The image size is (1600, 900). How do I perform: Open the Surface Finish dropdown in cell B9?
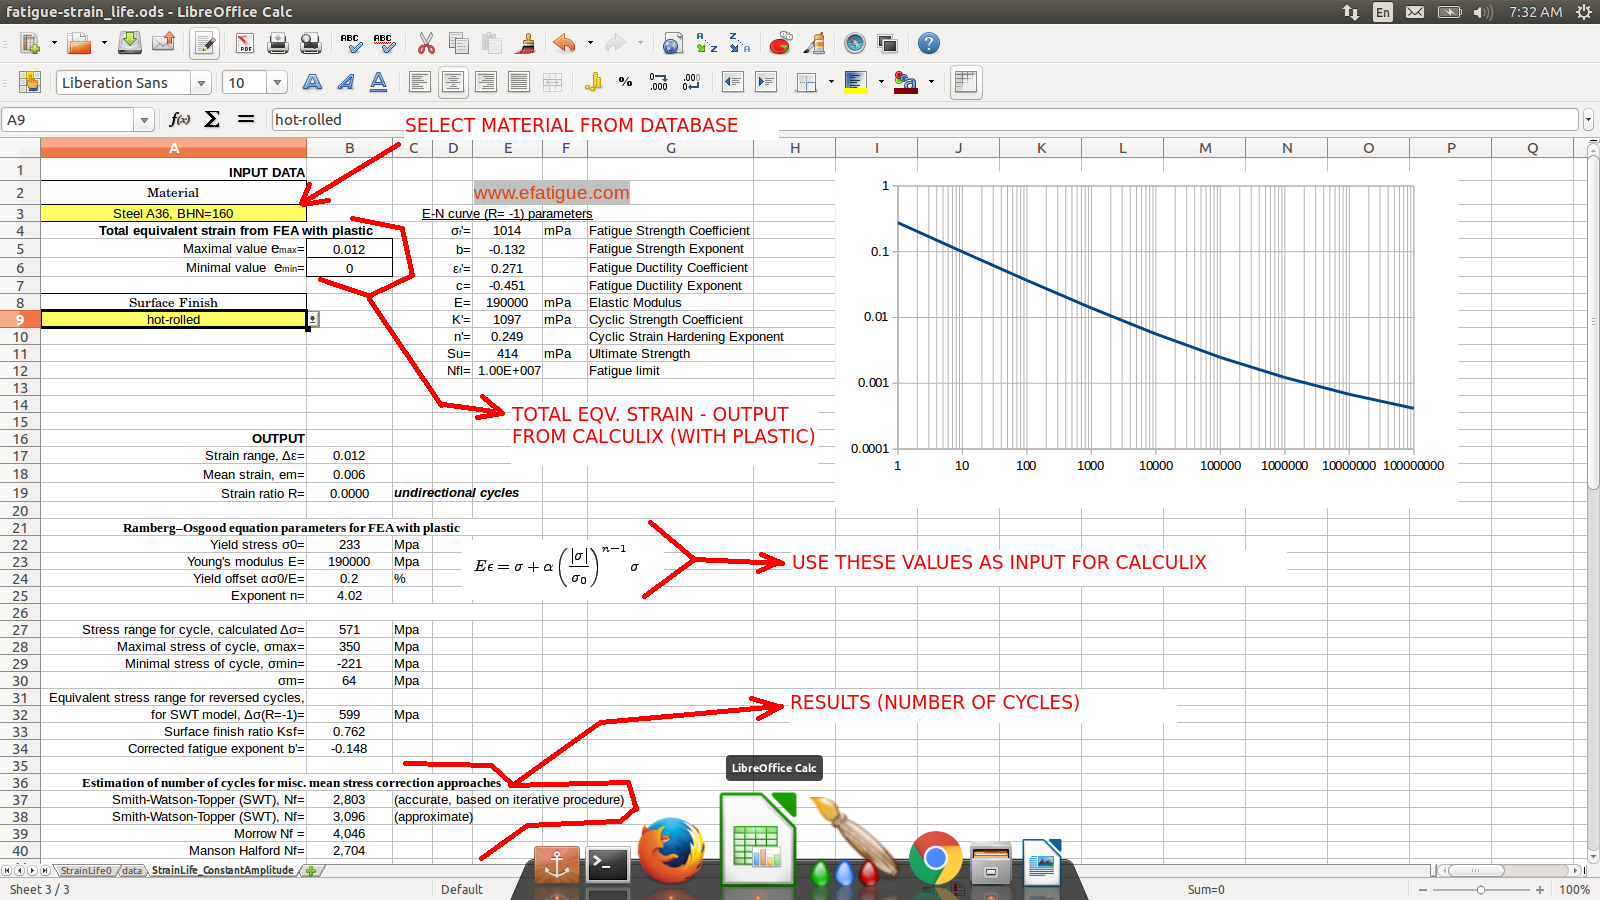click(312, 319)
